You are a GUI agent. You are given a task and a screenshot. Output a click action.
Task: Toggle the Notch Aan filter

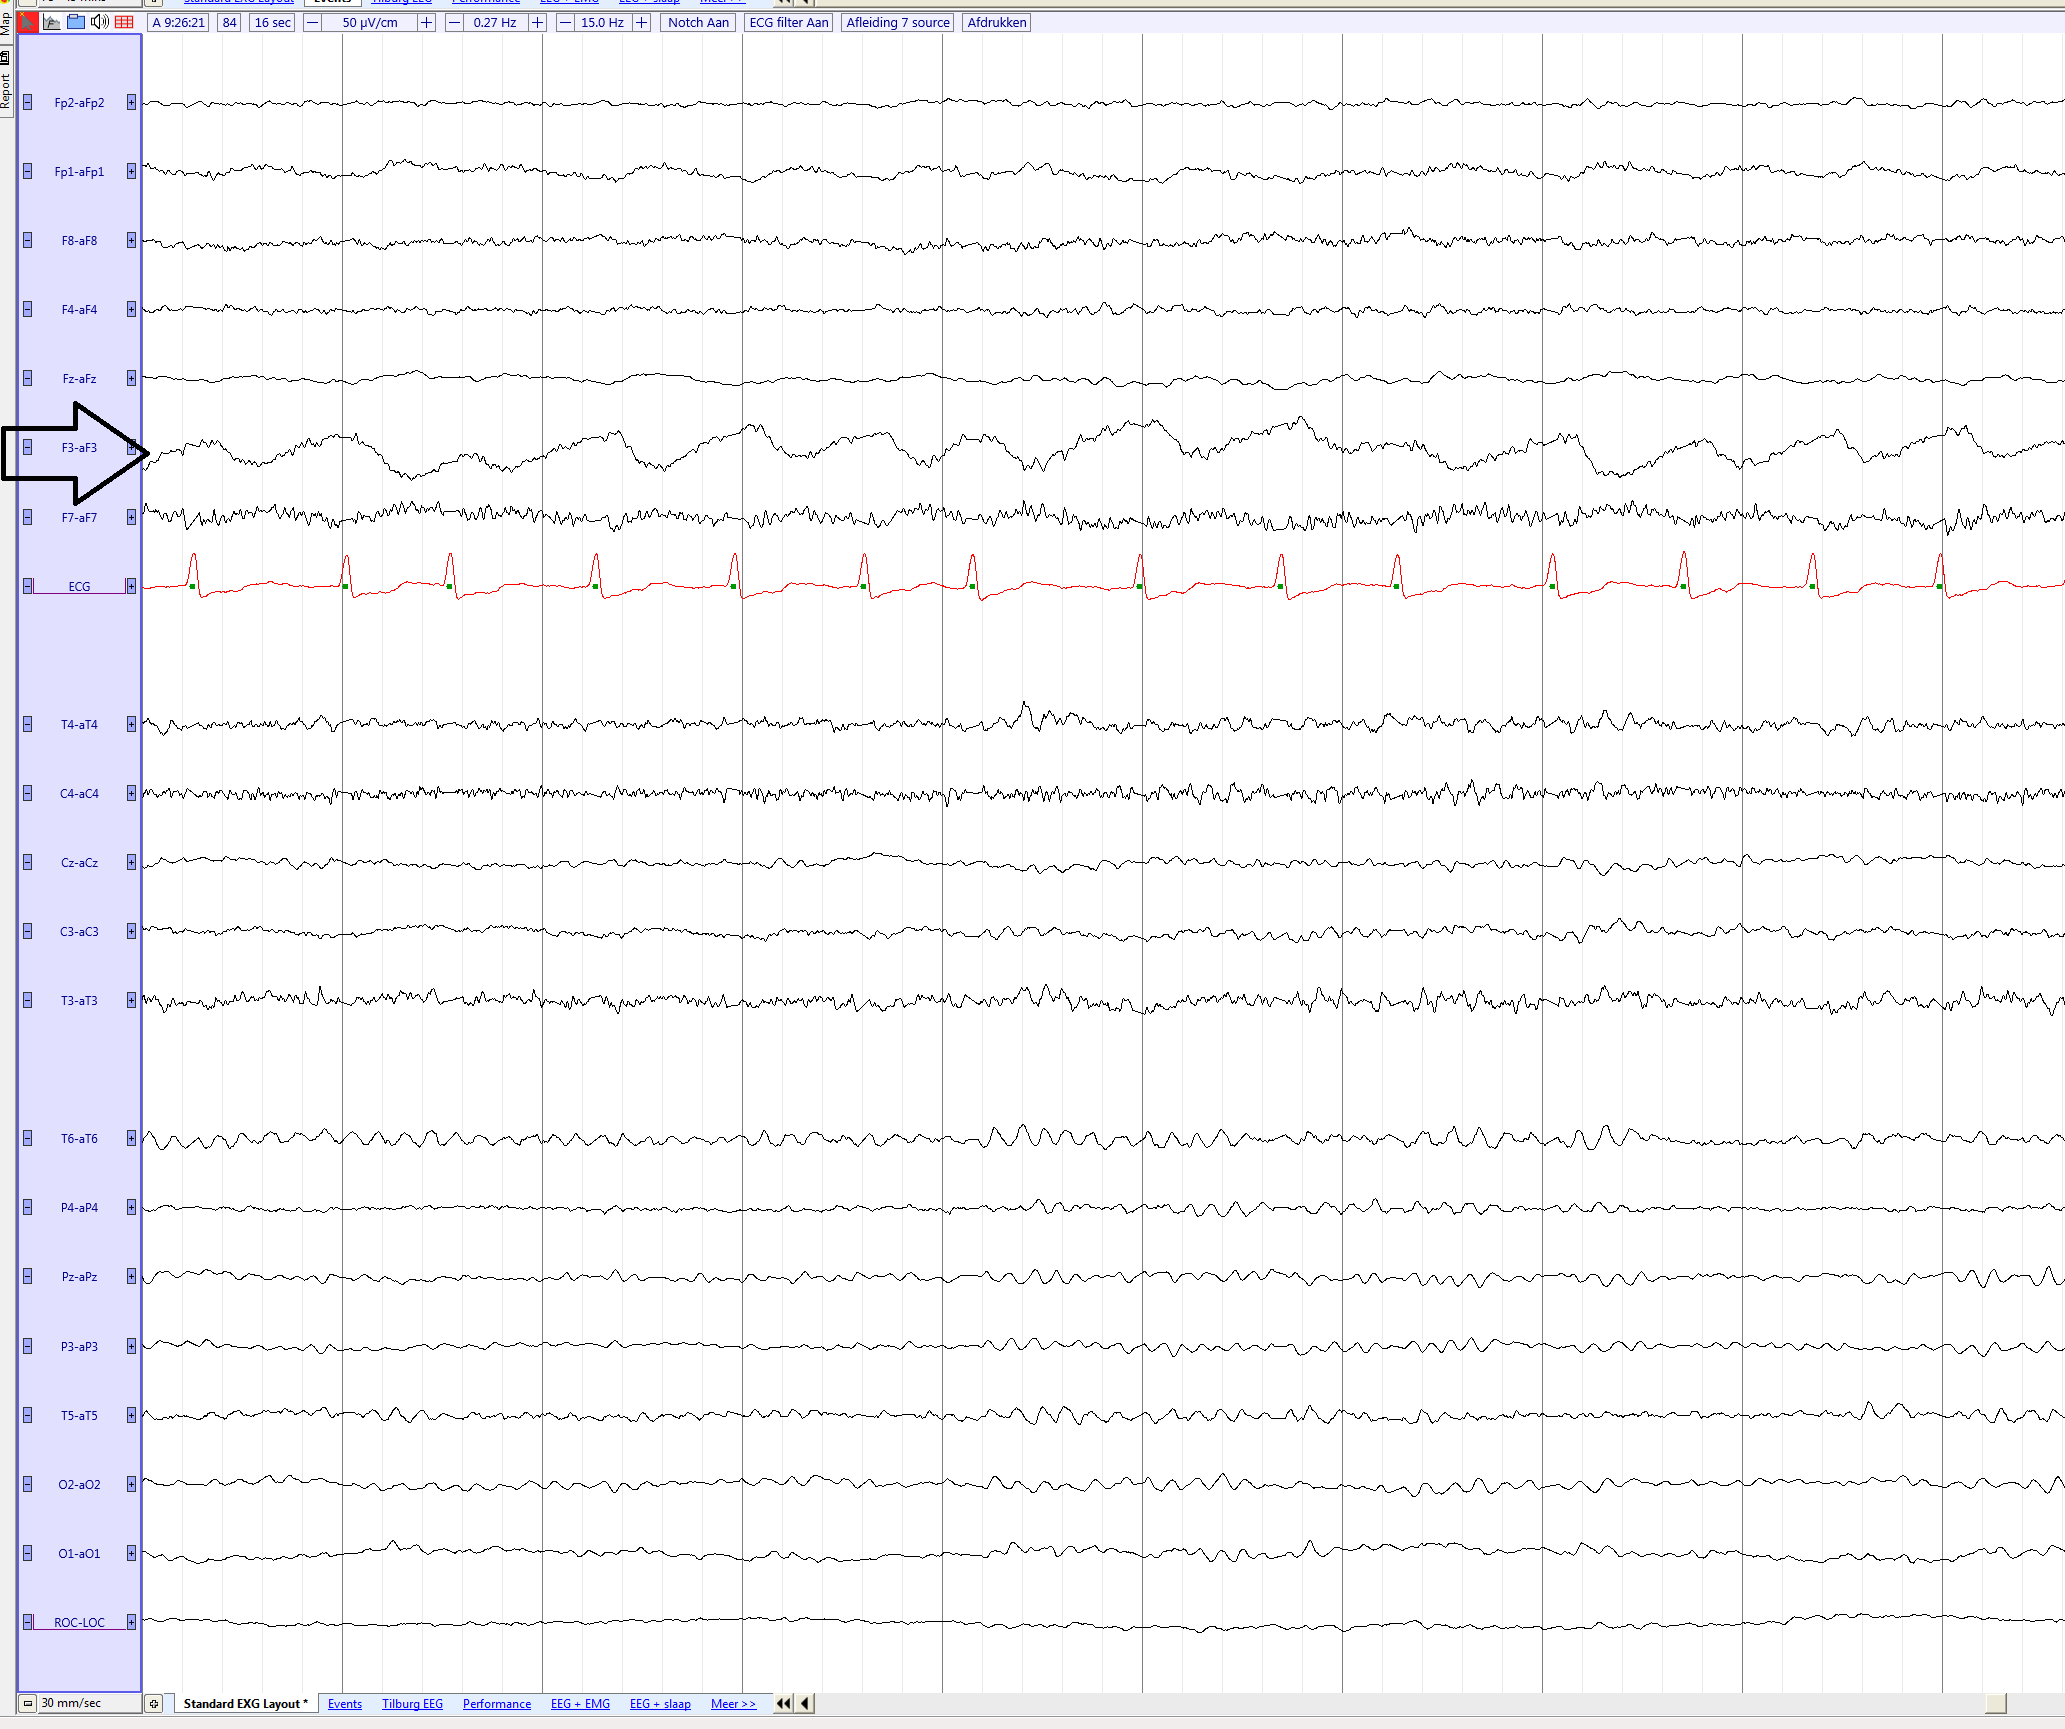click(698, 22)
